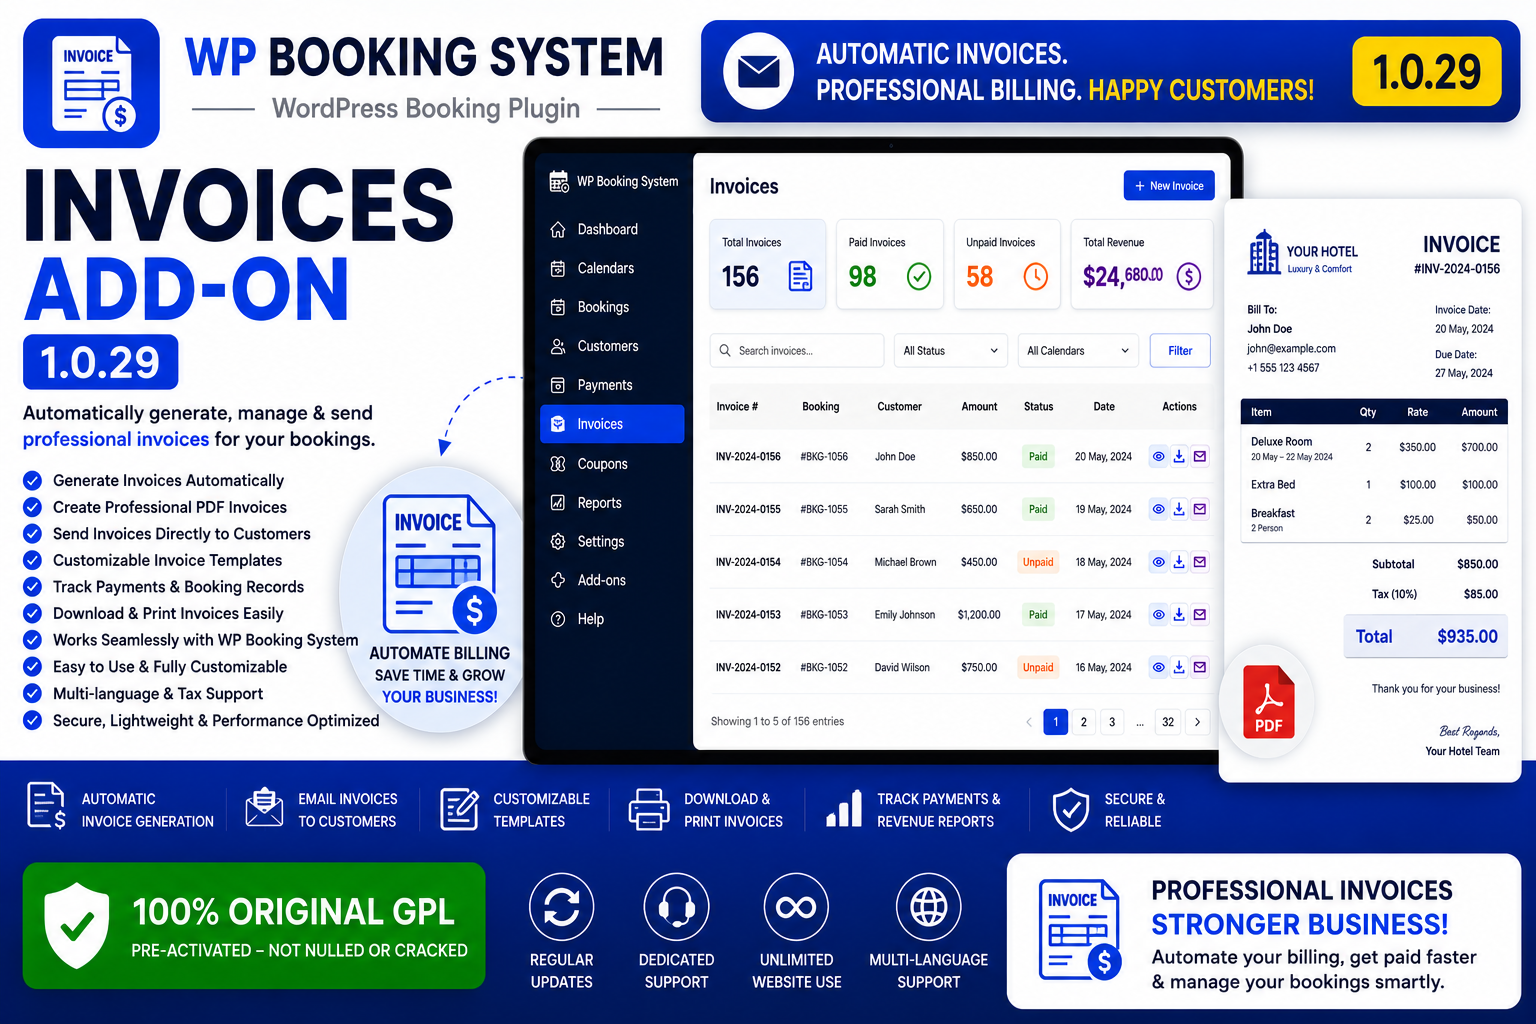This screenshot has height=1024, width=1536.
Task: Click the Total Invoices document icon
Action: pos(801,276)
